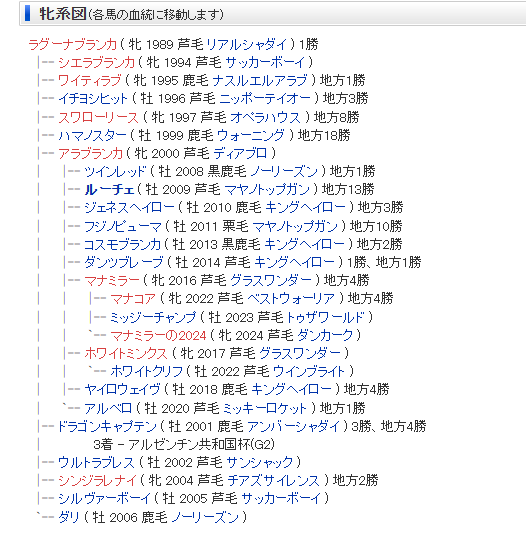Select the ホワイトミンクス mare link
This screenshot has width=526, height=533.
(x=126, y=354)
